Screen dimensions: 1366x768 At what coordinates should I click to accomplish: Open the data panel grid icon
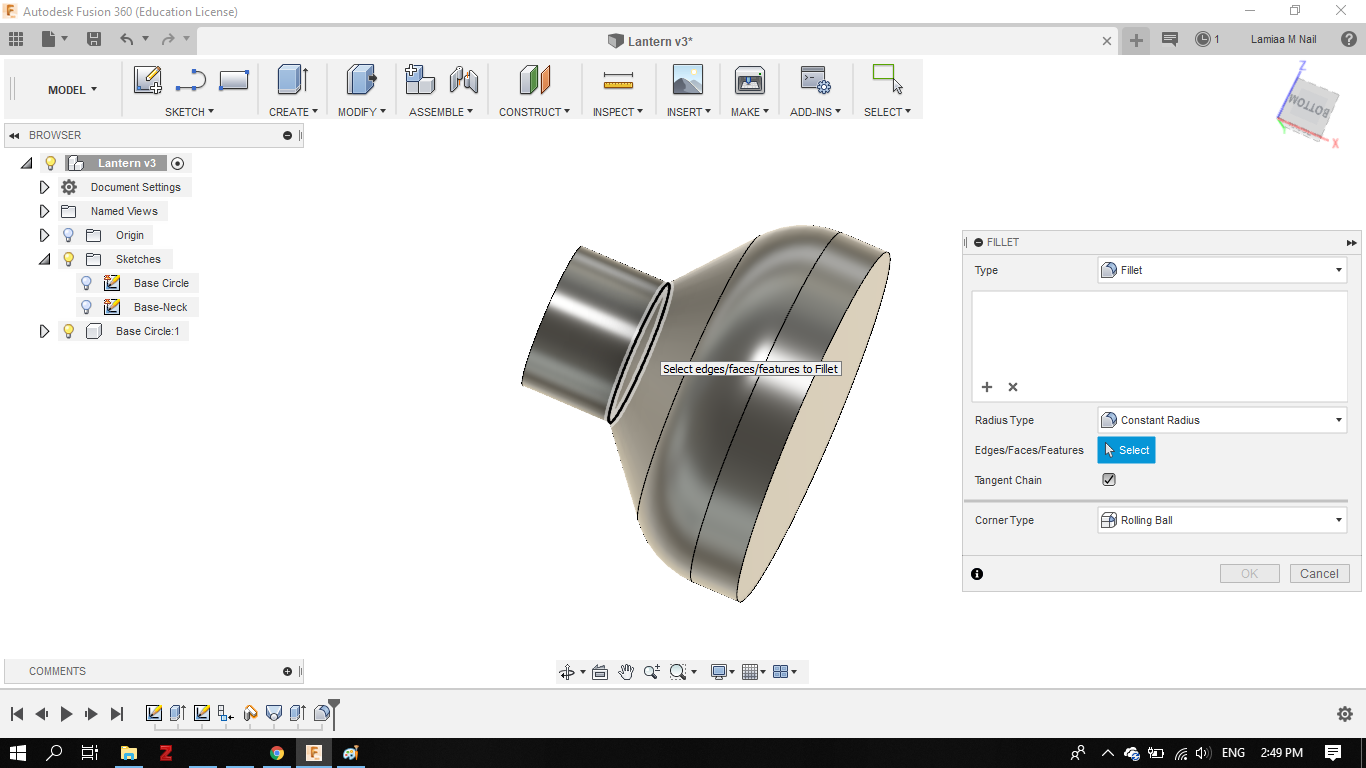[x=16, y=39]
